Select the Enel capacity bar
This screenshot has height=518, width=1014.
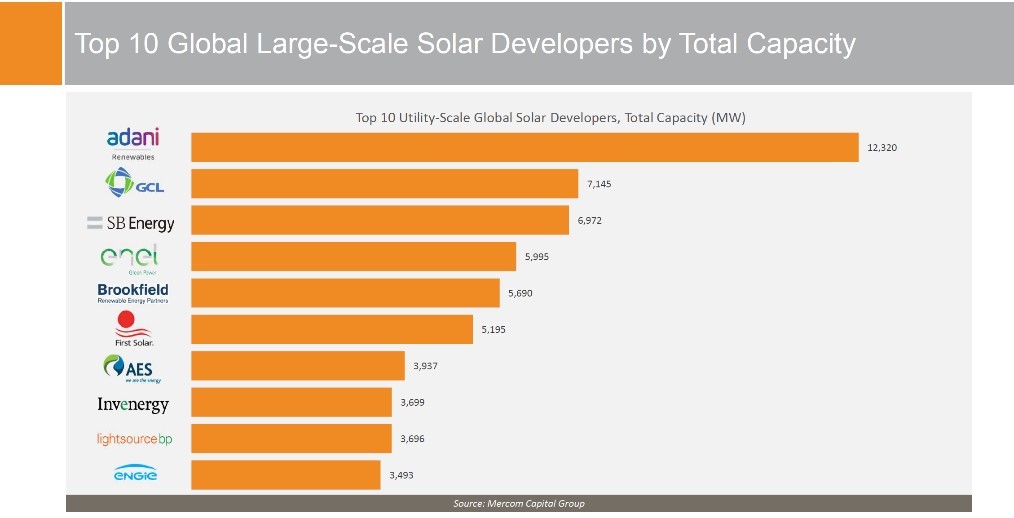pos(354,257)
